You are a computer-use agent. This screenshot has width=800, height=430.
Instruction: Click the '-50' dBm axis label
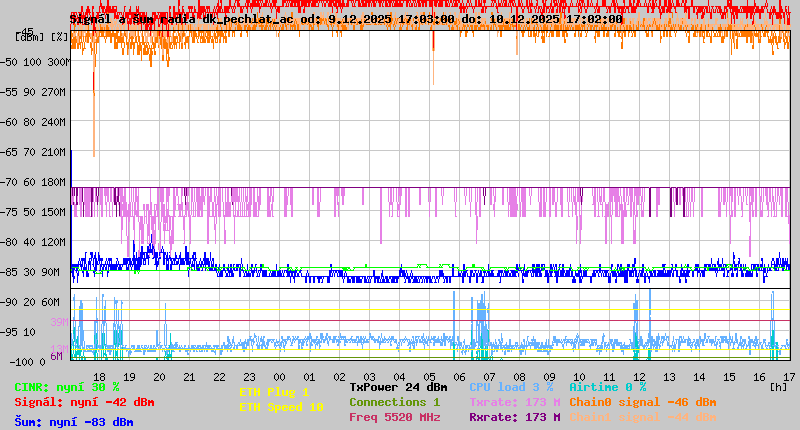(8, 62)
